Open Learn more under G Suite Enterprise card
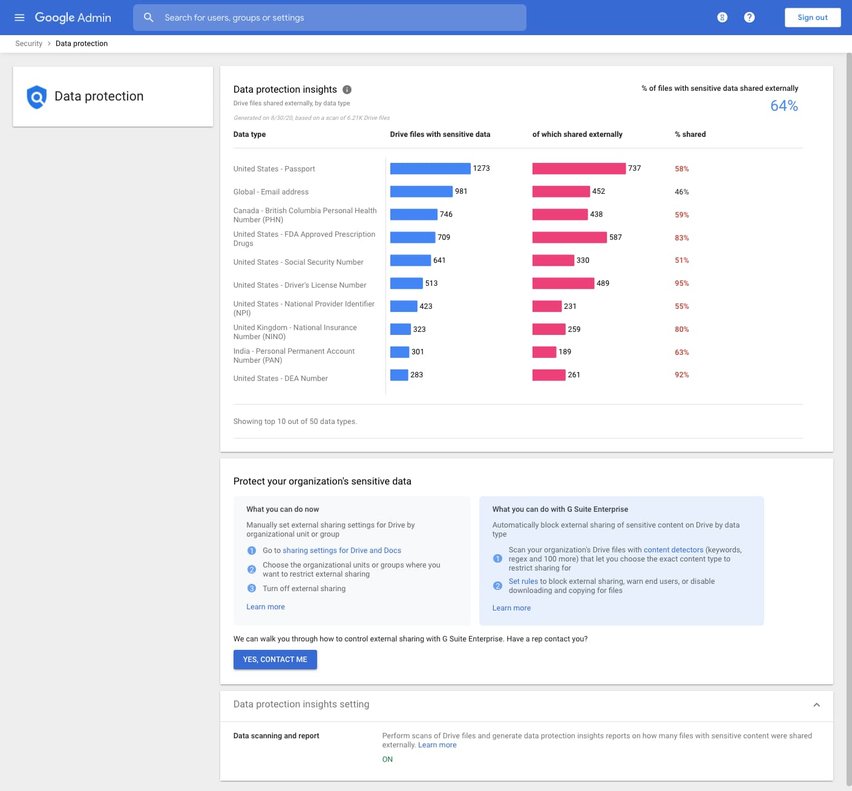Screen dimensions: 852x791 [x=511, y=608]
